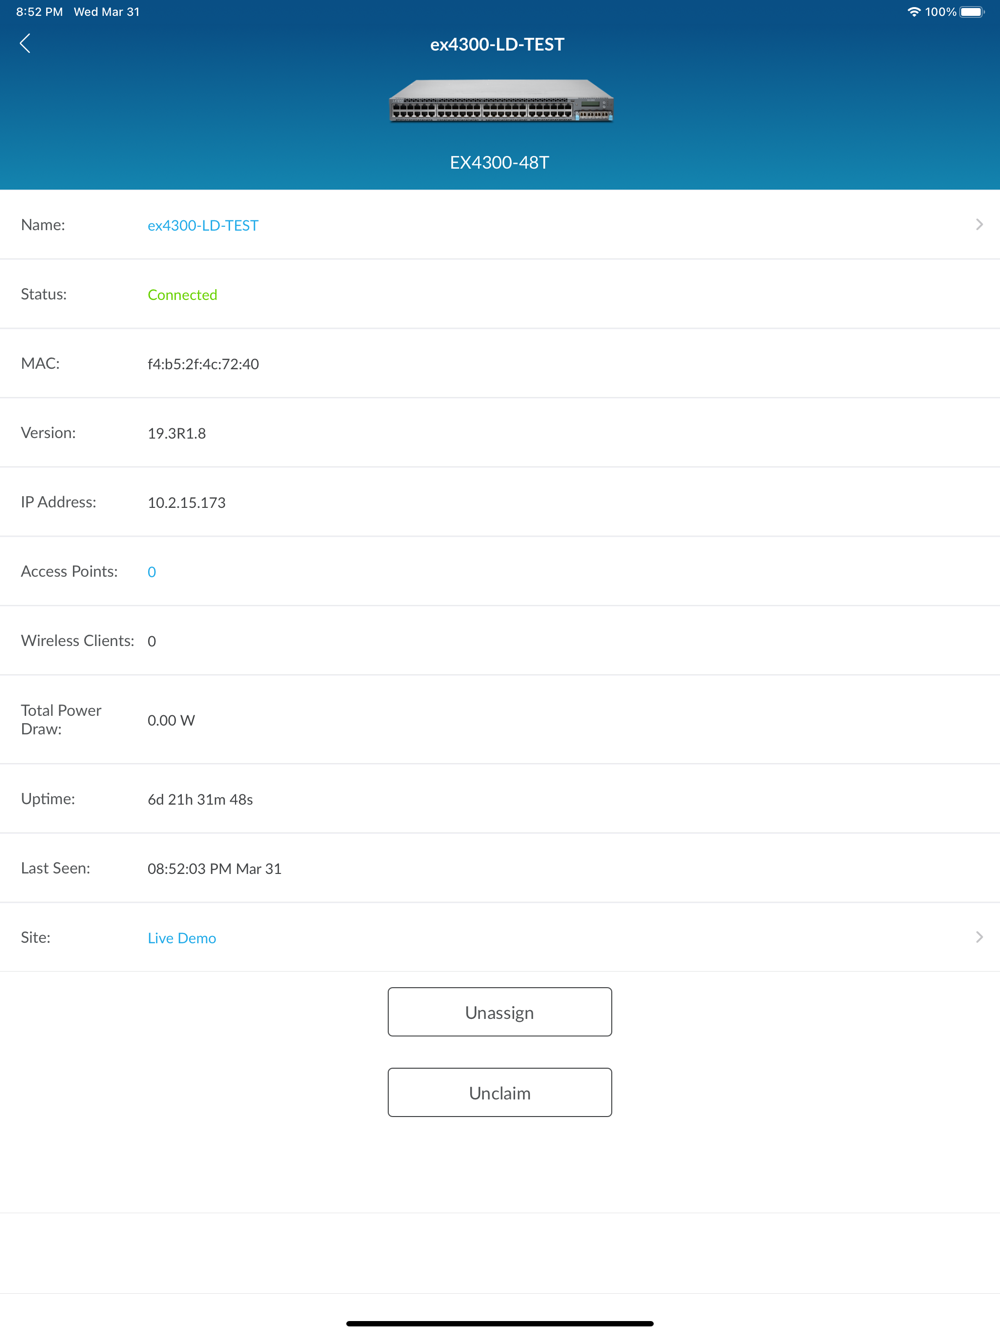This screenshot has height=1334, width=1000.
Task: Select Total Power Draw 0.00 W
Action: point(171,720)
